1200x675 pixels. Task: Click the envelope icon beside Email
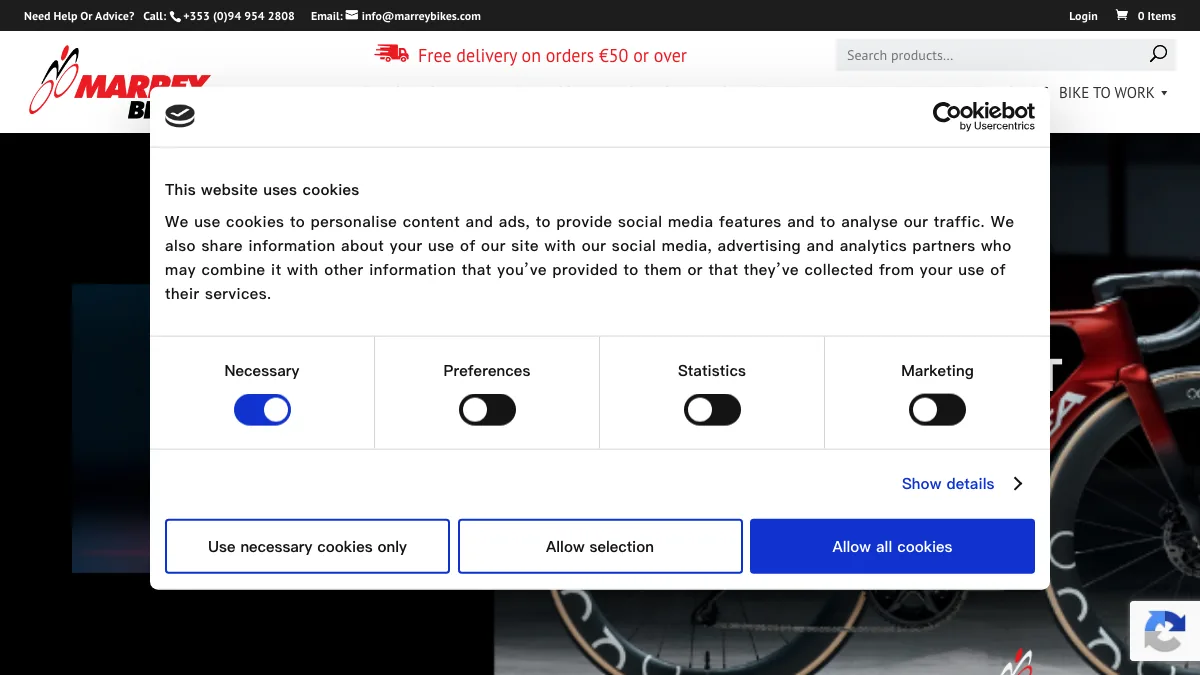tap(351, 15)
